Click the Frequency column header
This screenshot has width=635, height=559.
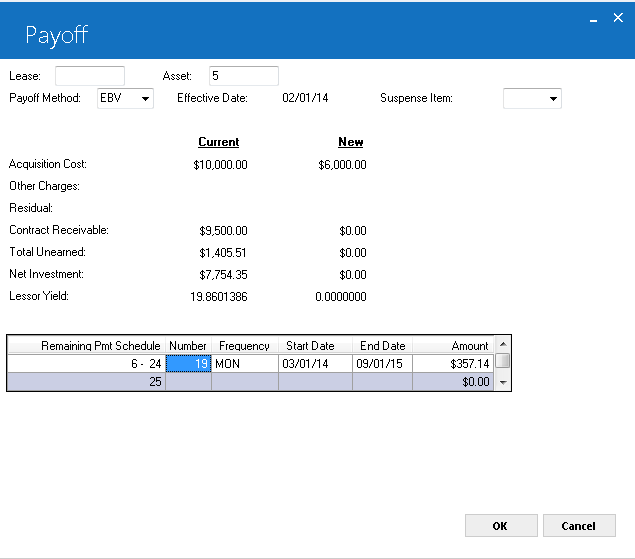click(245, 346)
